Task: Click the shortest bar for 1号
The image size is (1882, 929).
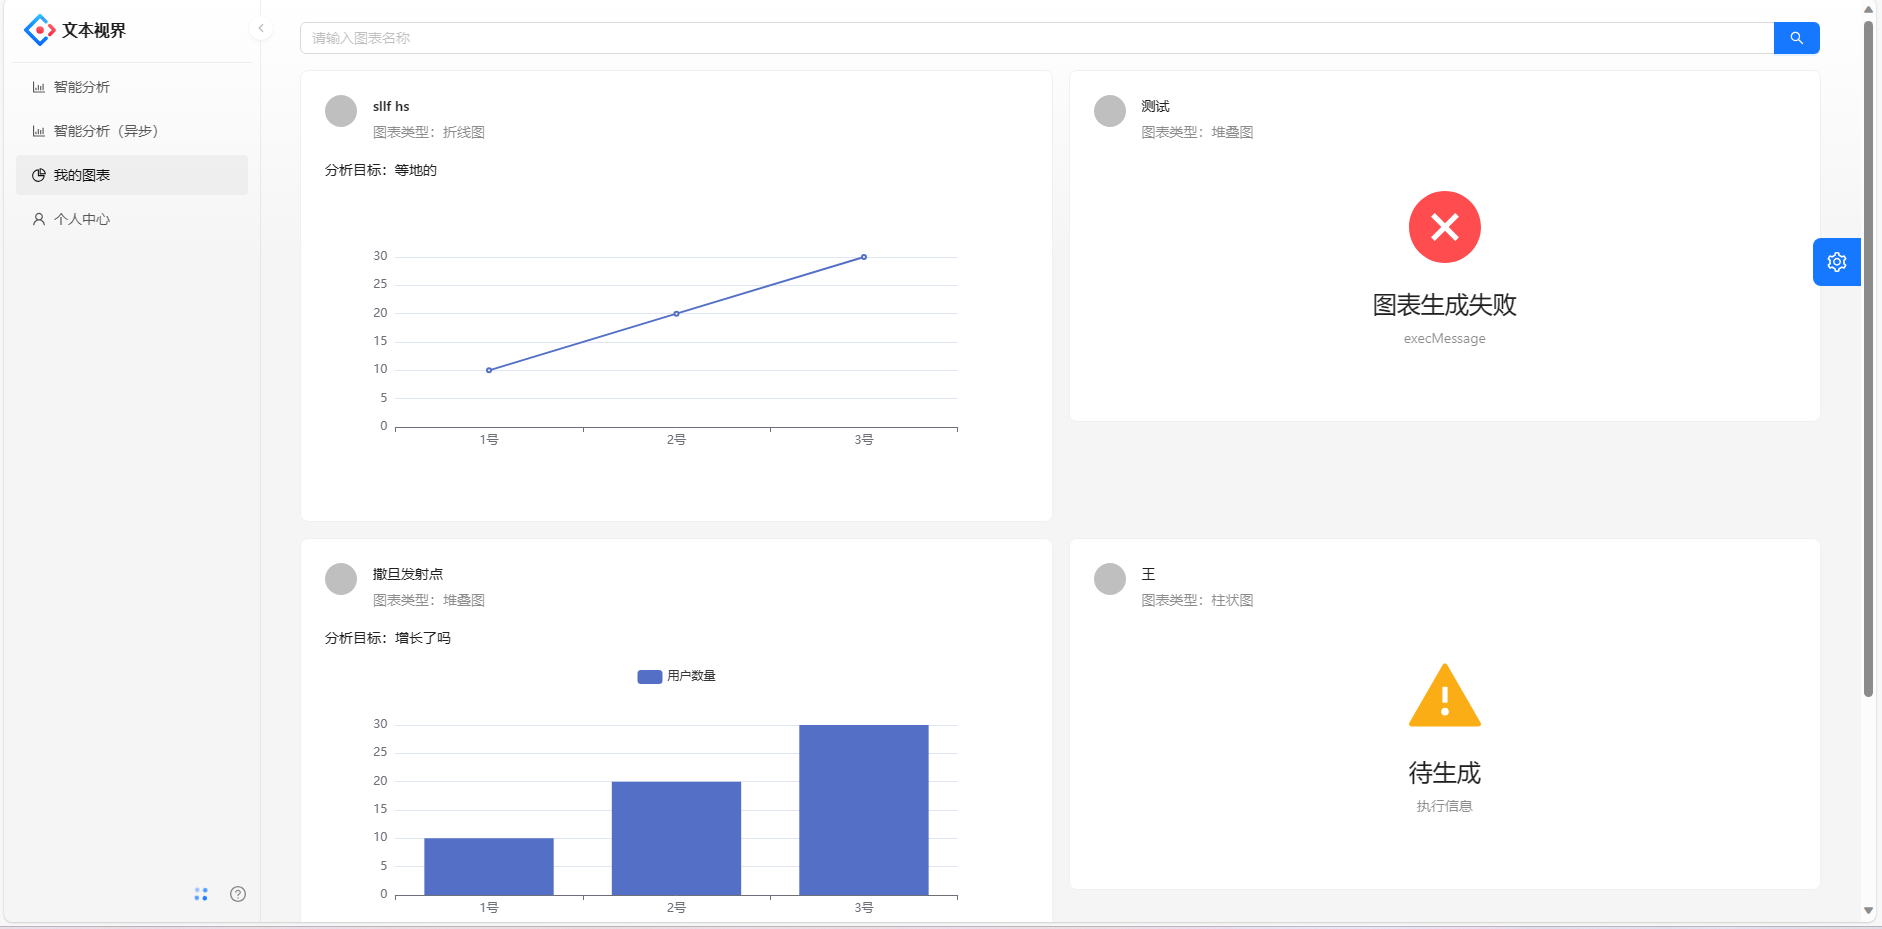Action: click(489, 867)
